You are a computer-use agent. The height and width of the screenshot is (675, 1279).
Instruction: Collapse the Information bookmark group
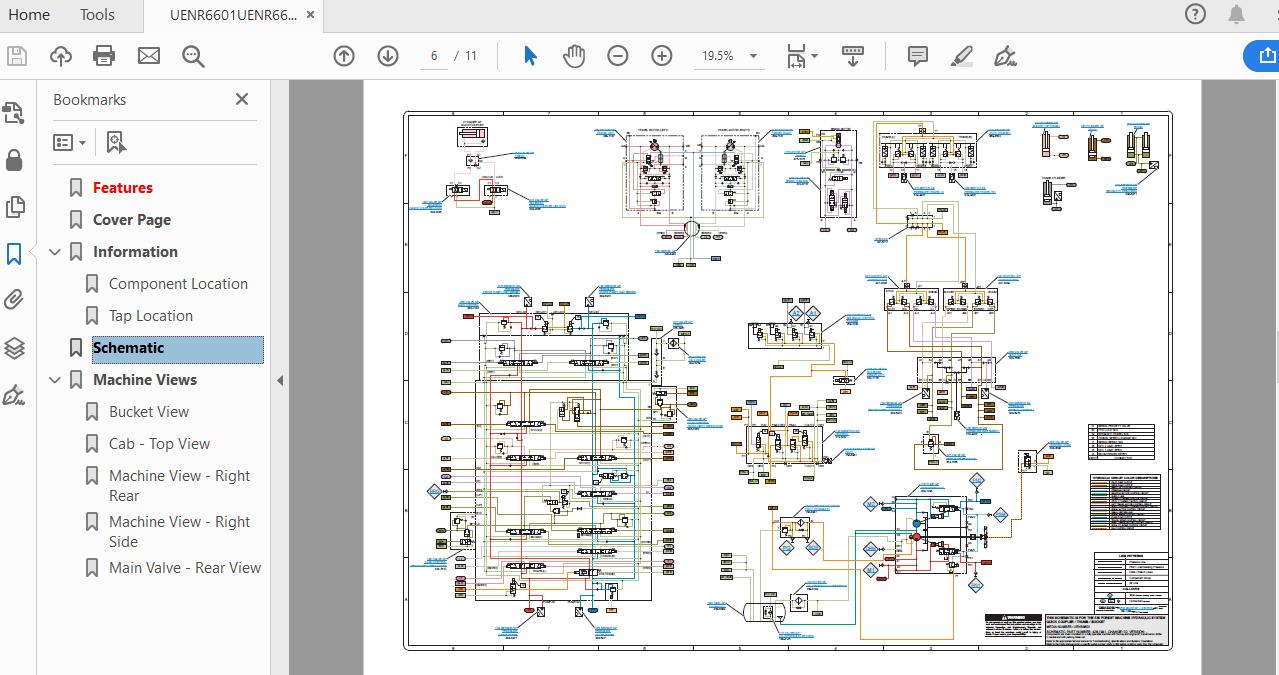(55, 252)
